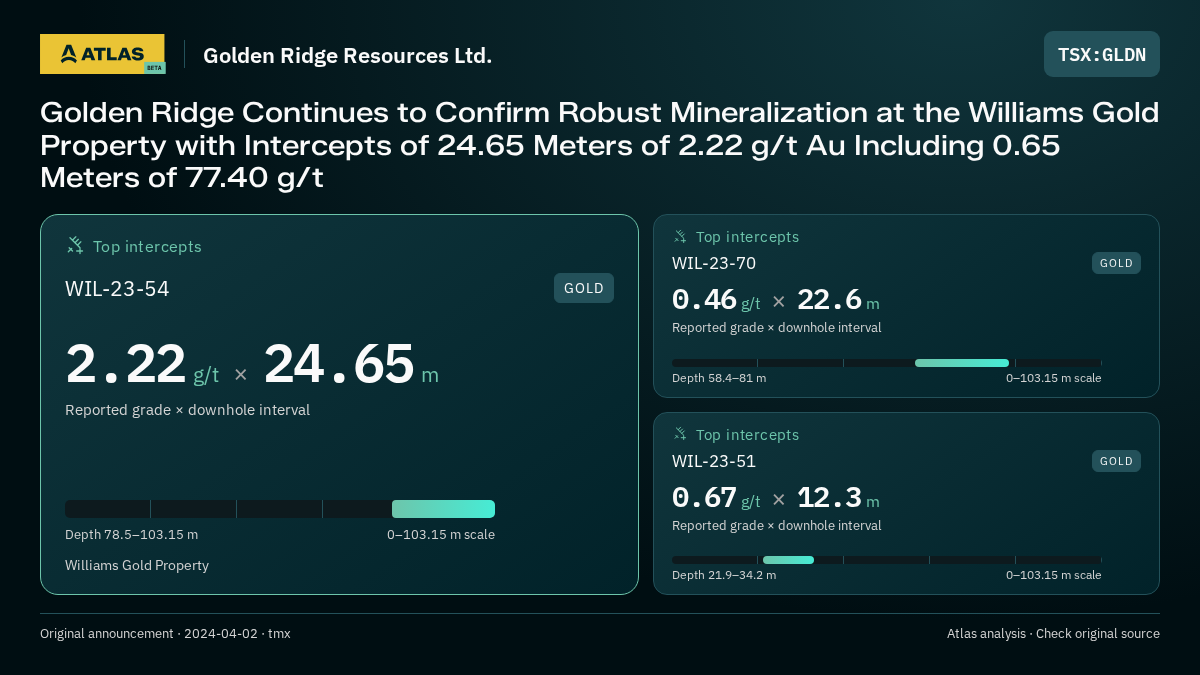Select hole ID WIL-23-70

tap(714, 263)
